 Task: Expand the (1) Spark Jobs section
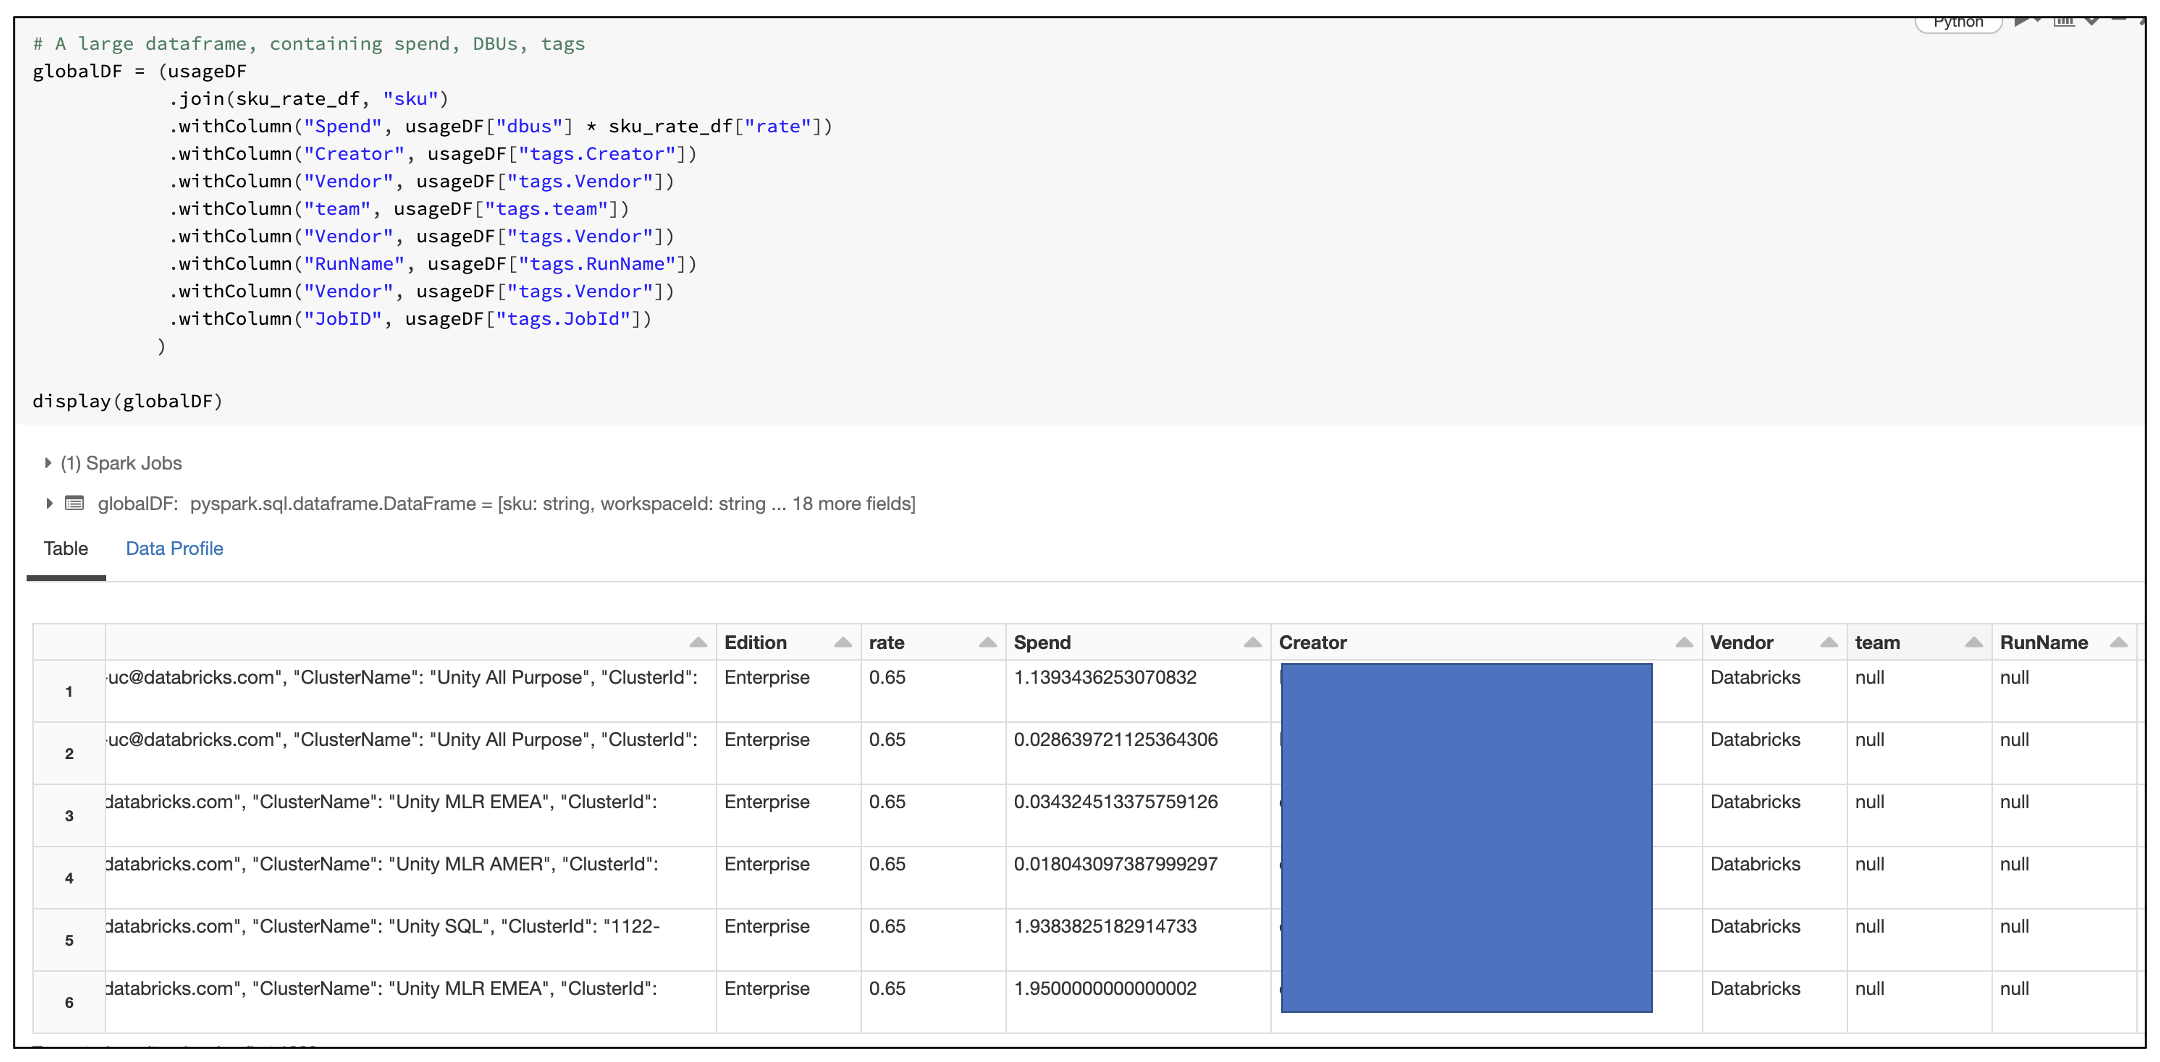[48, 463]
